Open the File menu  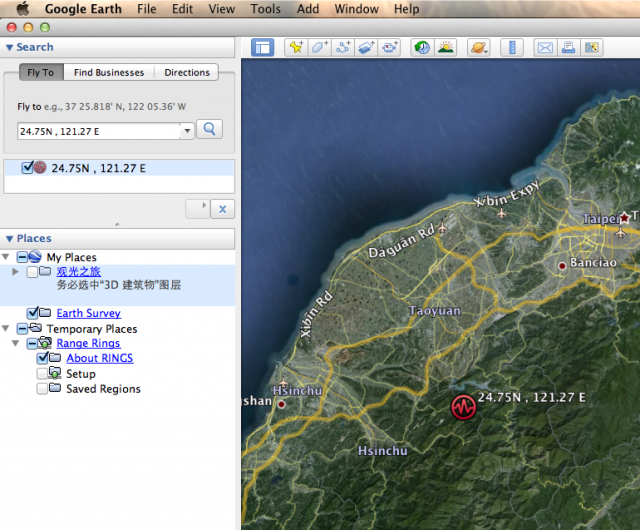click(x=147, y=9)
